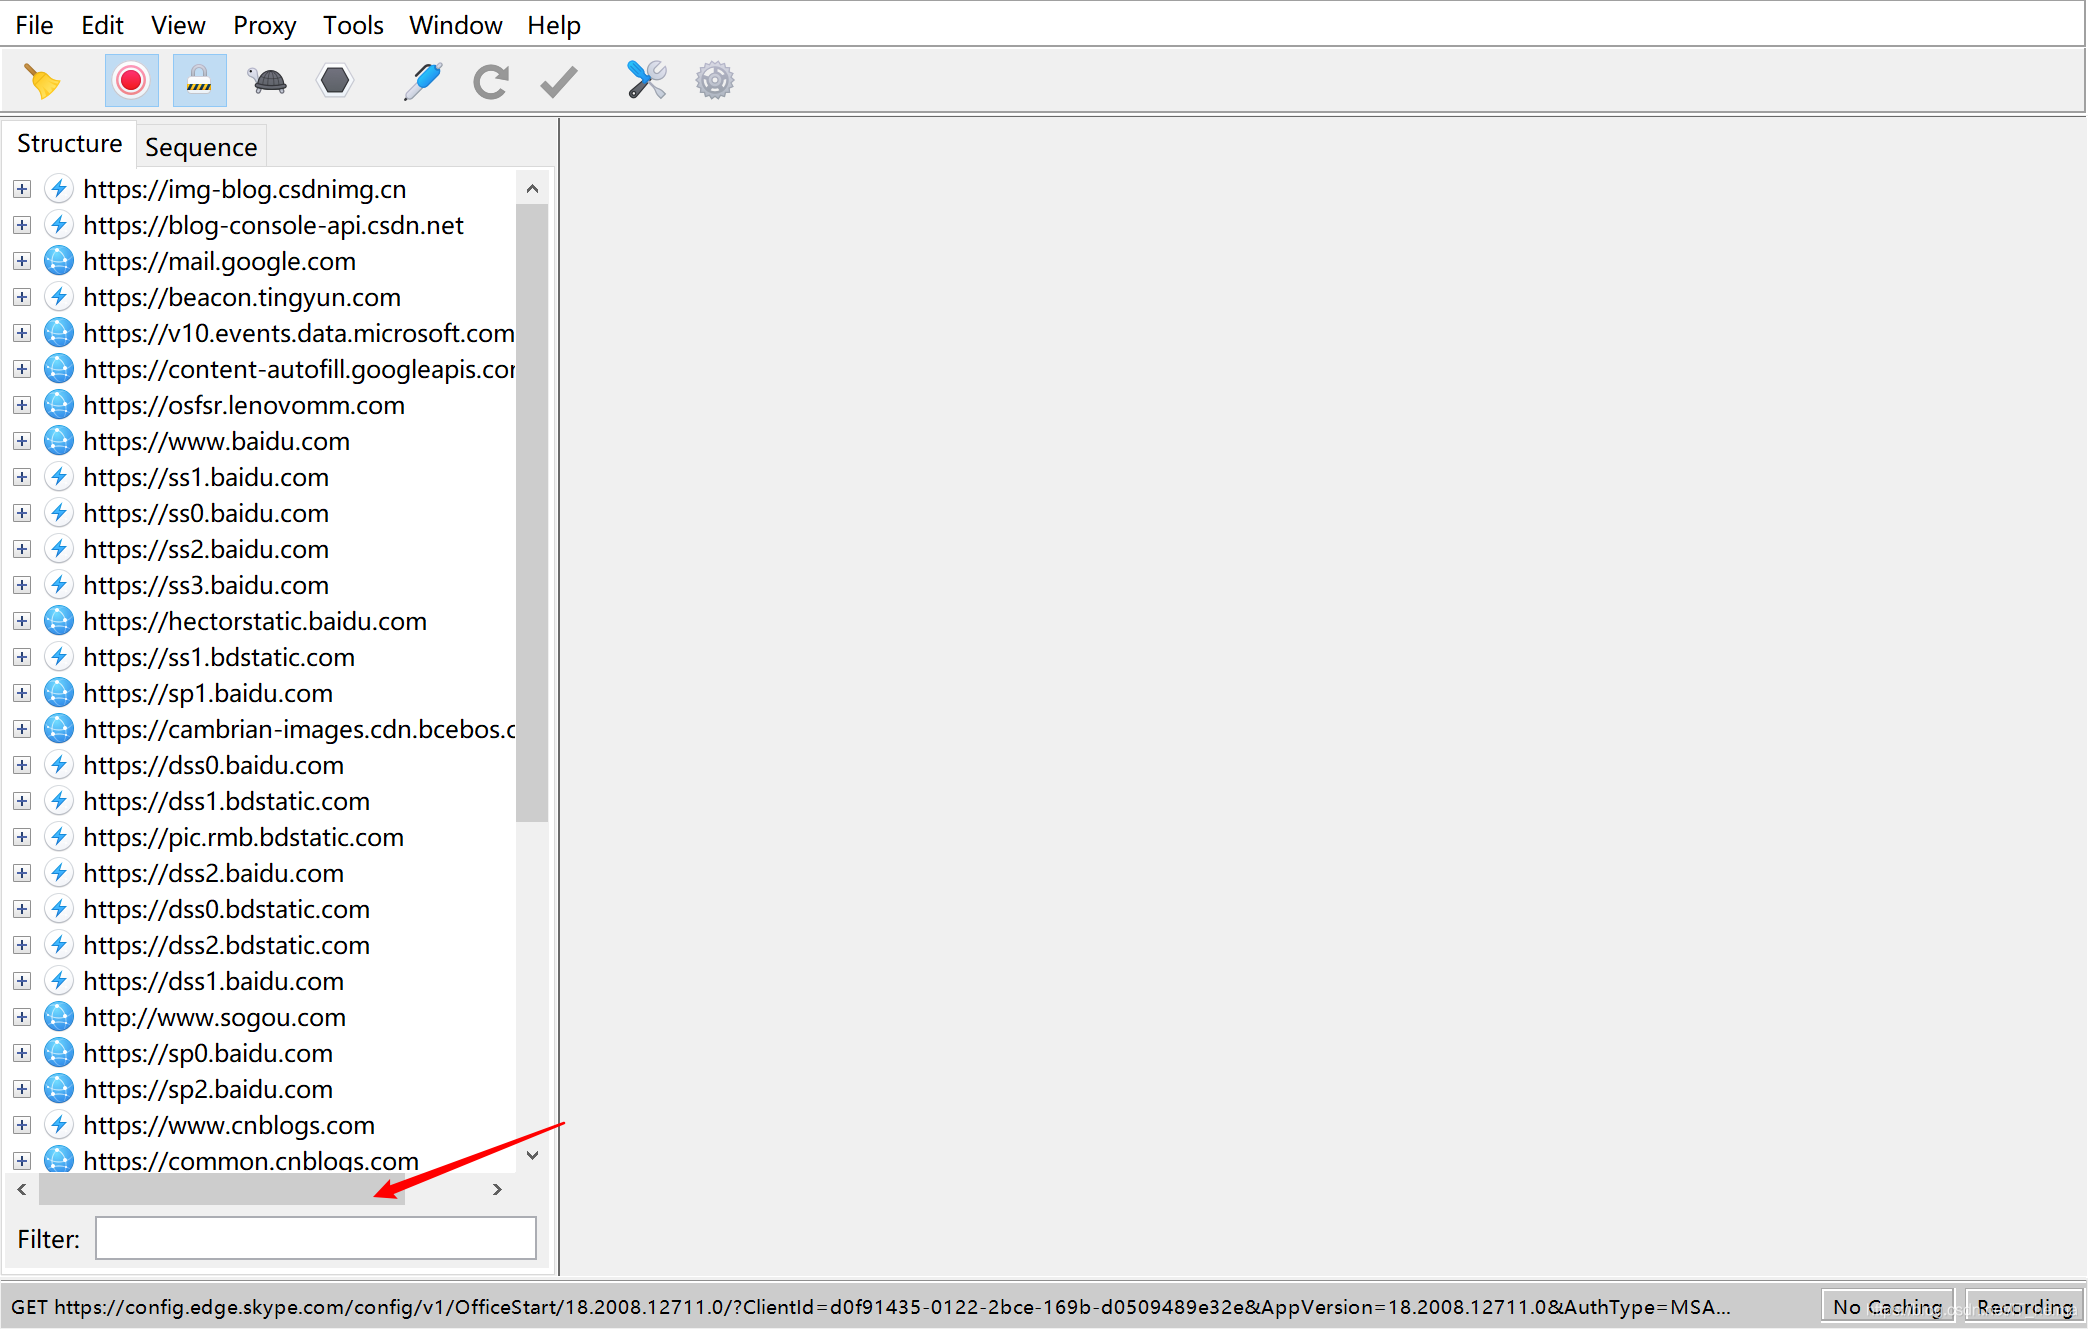The height and width of the screenshot is (1329, 2088).
Task: Click the lightning icon for www.cnblogs.com
Action: tap(59, 1125)
